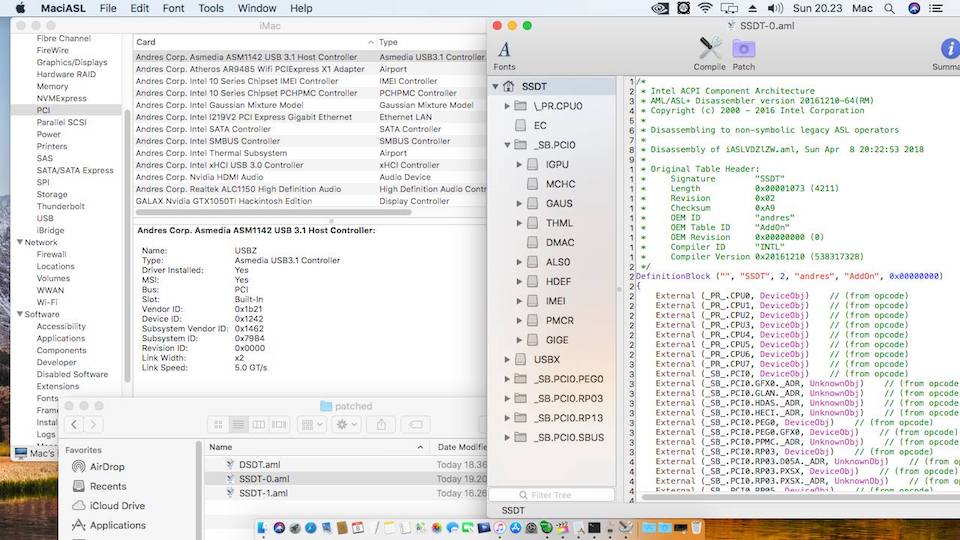Select the Thunderbolt item in System Information sidebar
The width and height of the screenshot is (960, 540).
pyautogui.click(x=61, y=206)
